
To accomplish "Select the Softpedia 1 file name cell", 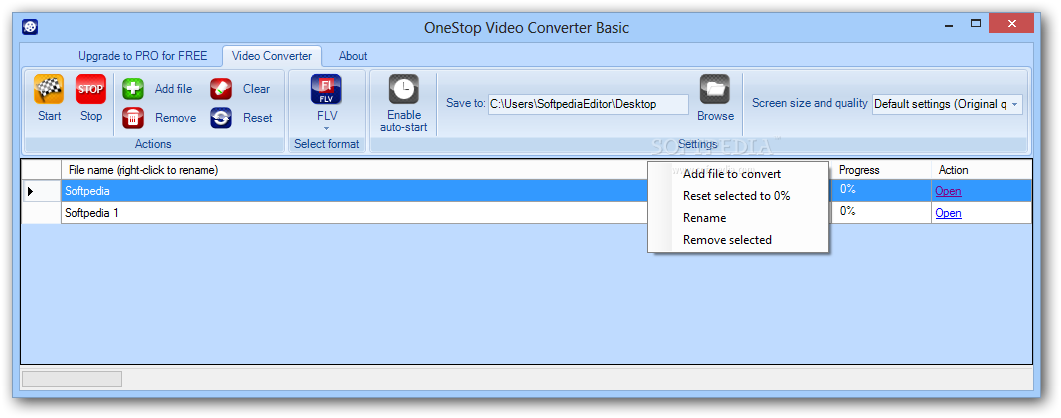I will [355, 213].
